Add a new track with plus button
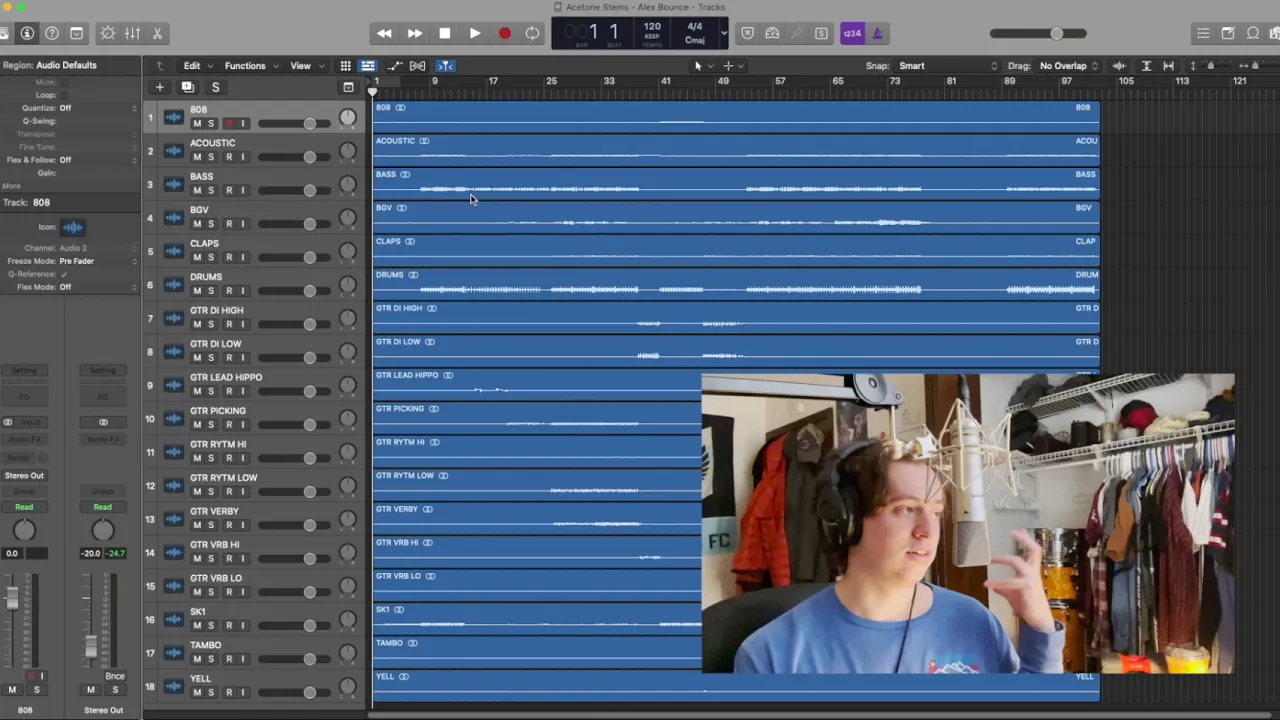This screenshot has height=720, width=1280. tap(159, 87)
